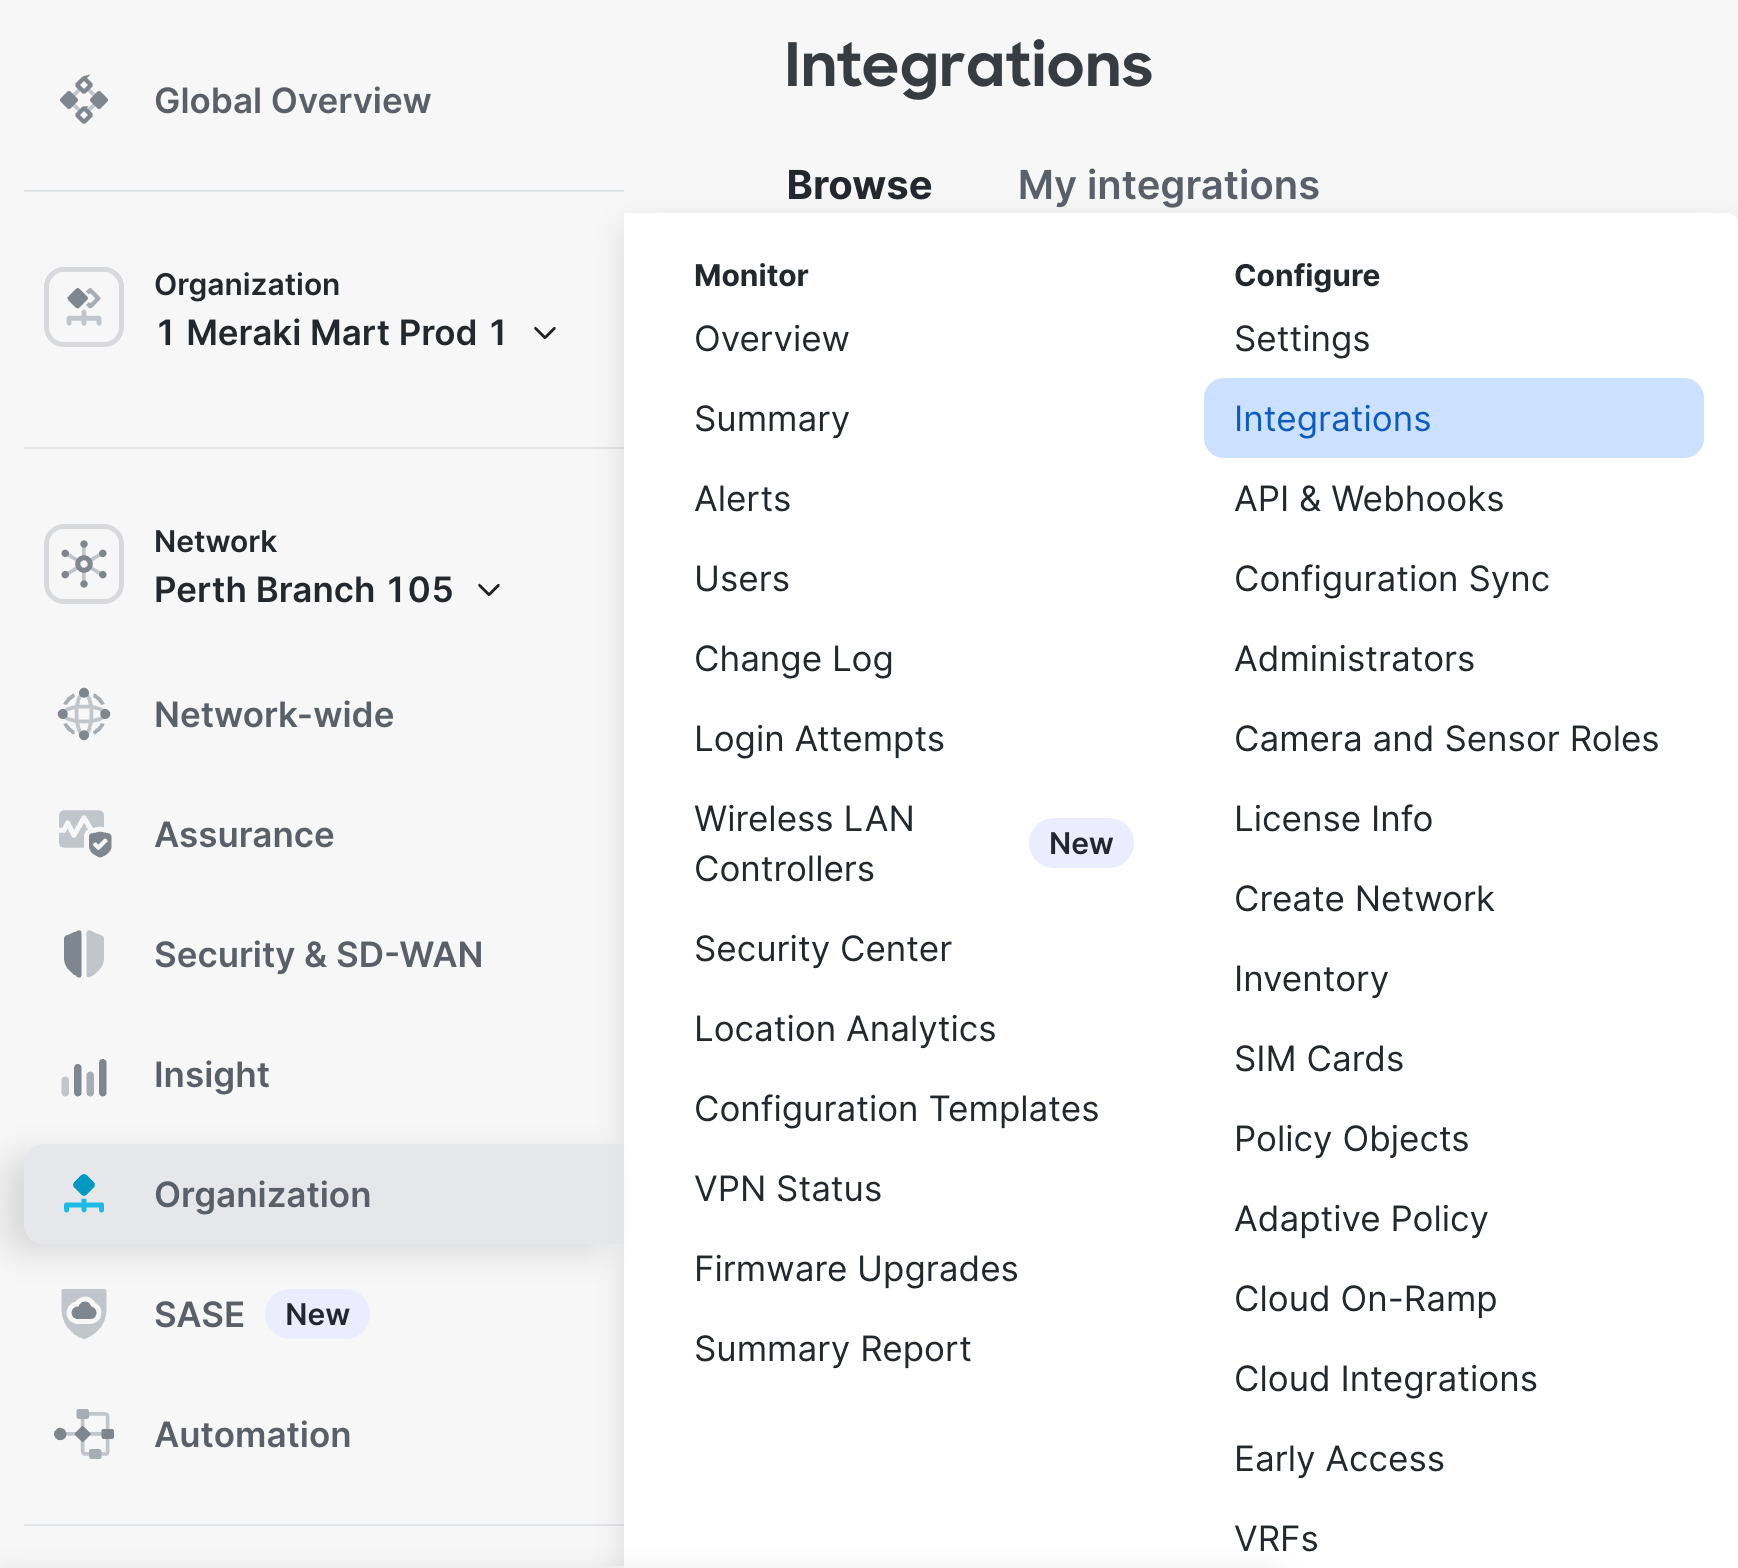Viewport: 1738px width, 1568px height.
Task: Expand the 1 Meraki Mart Prod 1 dropdown
Action: 545,333
